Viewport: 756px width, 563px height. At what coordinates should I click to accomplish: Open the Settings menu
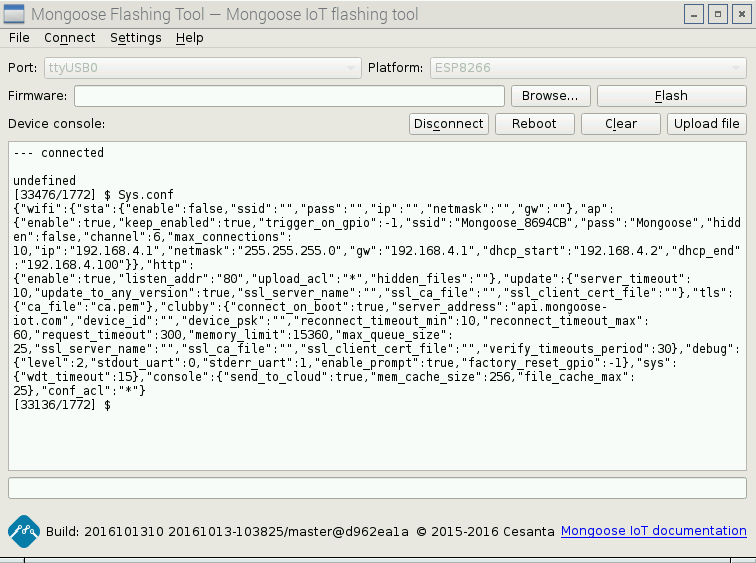[x=135, y=38]
